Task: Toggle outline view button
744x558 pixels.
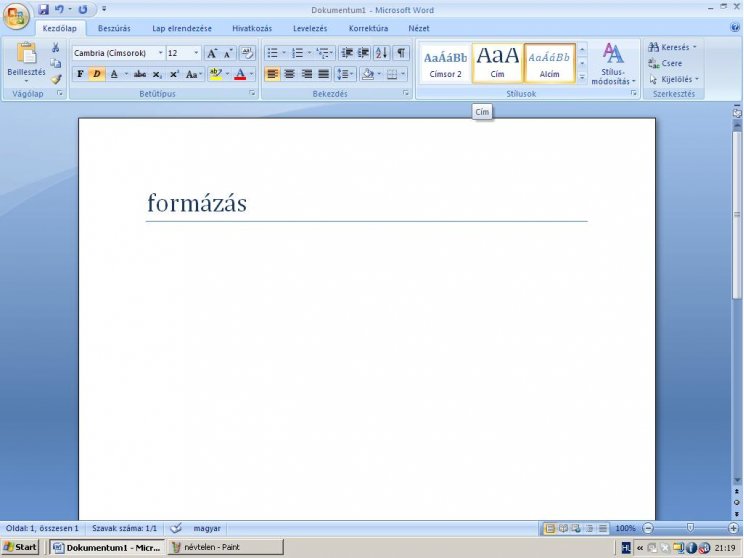Action: tap(589, 528)
